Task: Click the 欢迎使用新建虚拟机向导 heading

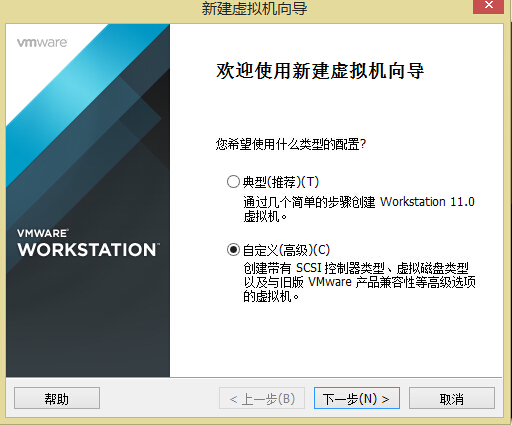Action: [320, 71]
